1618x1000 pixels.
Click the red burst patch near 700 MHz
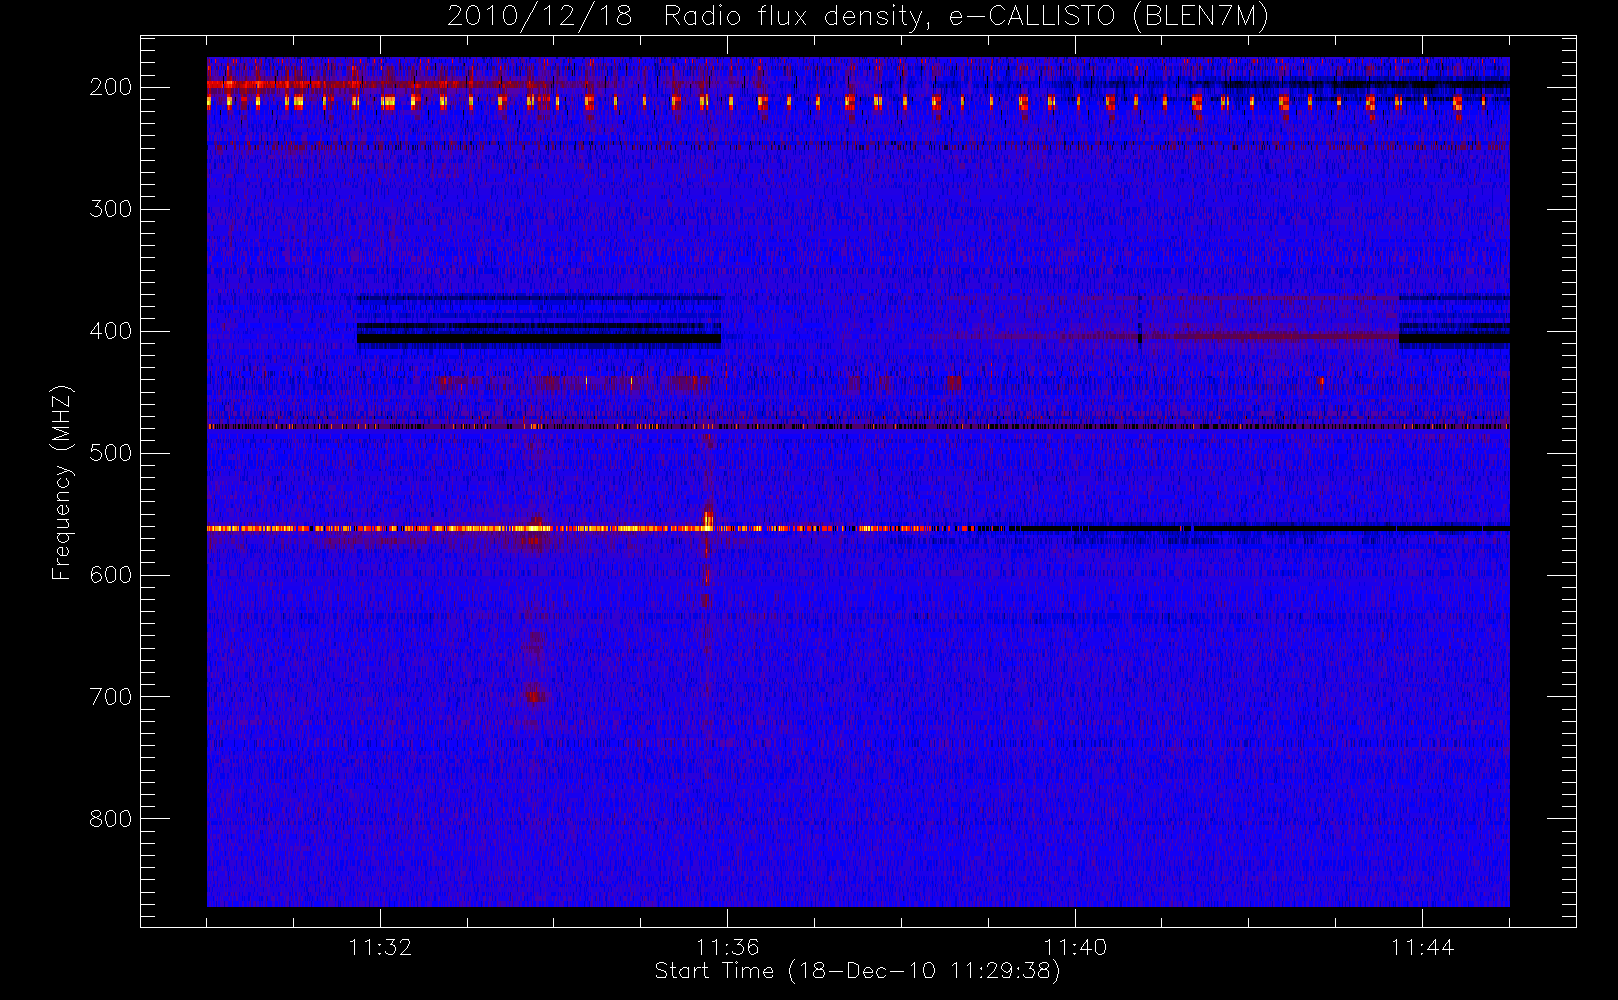[534, 693]
